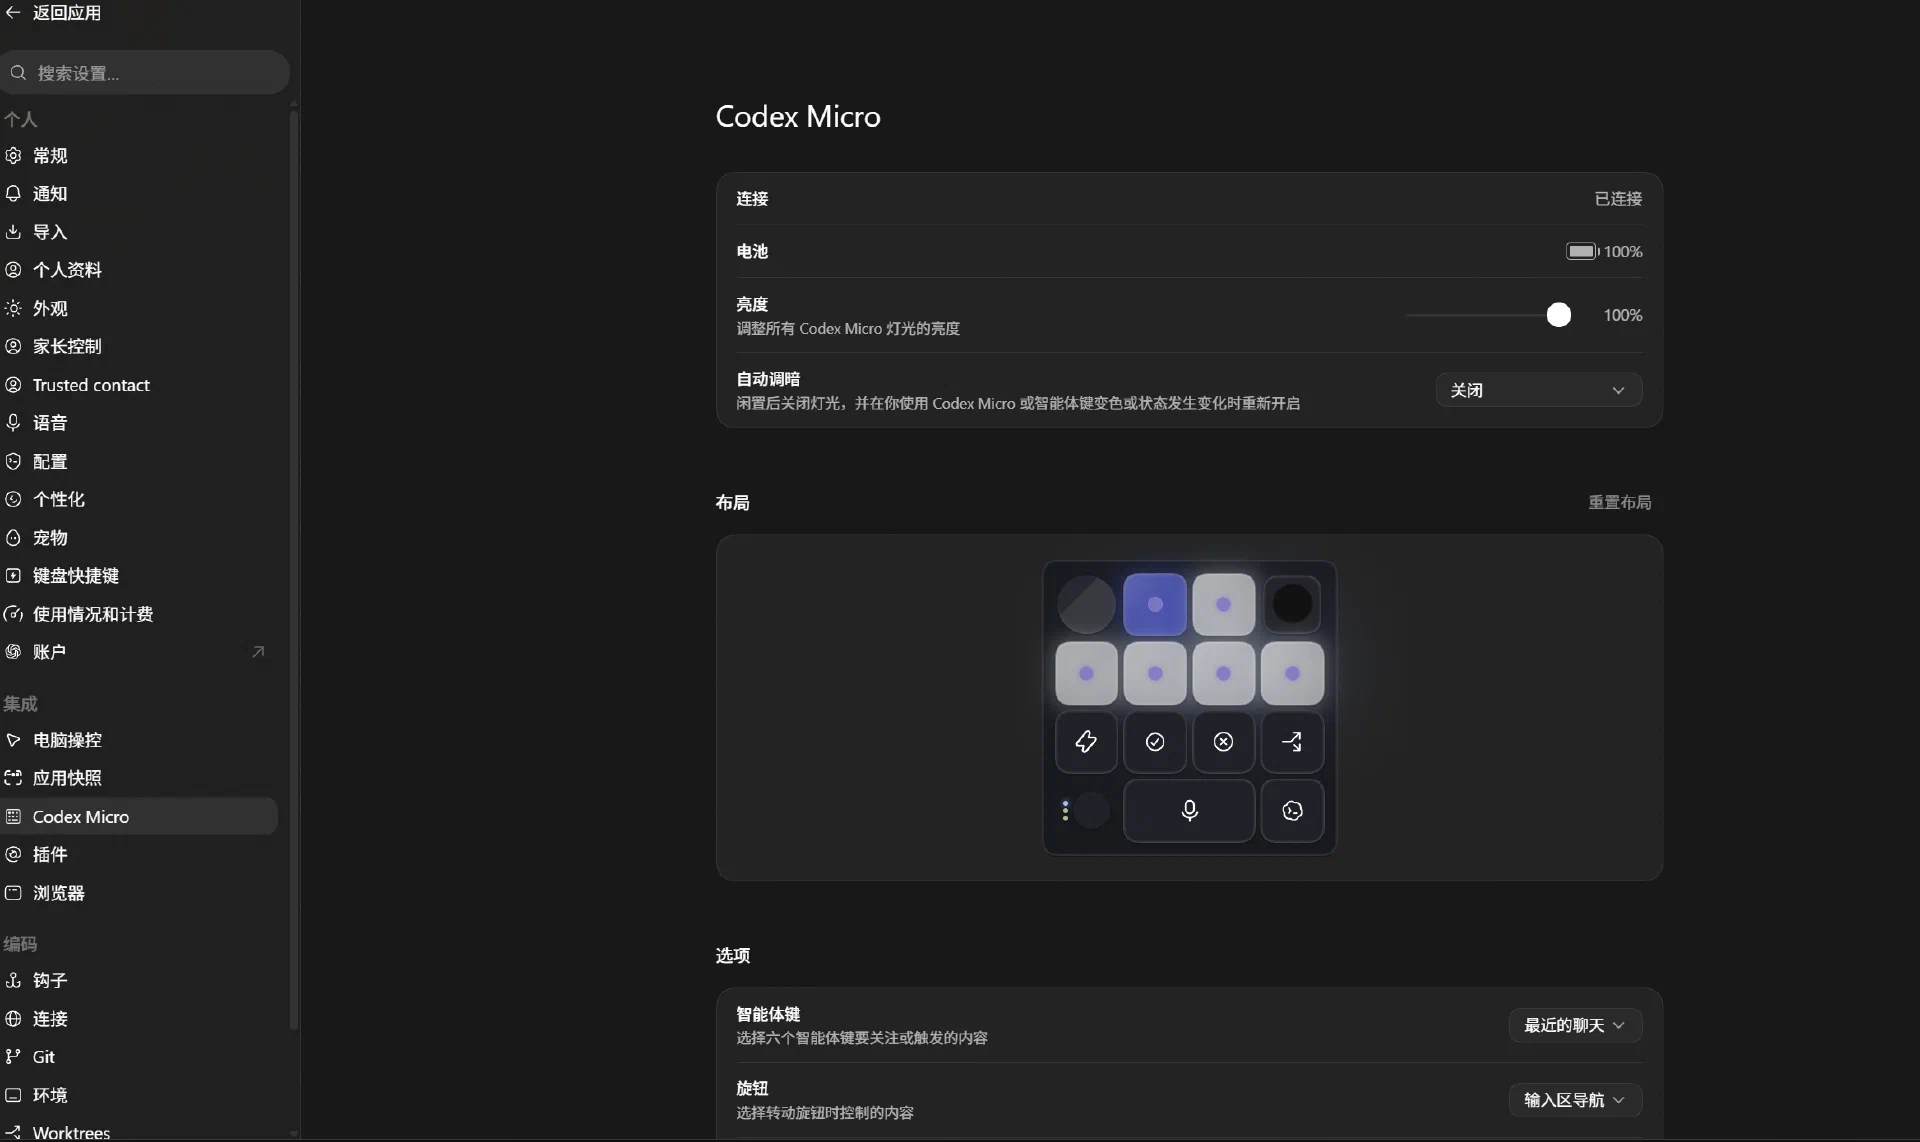The image size is (1920, 1142).
Task: Click the gear icon beside 常规
Action: point(13,156)
